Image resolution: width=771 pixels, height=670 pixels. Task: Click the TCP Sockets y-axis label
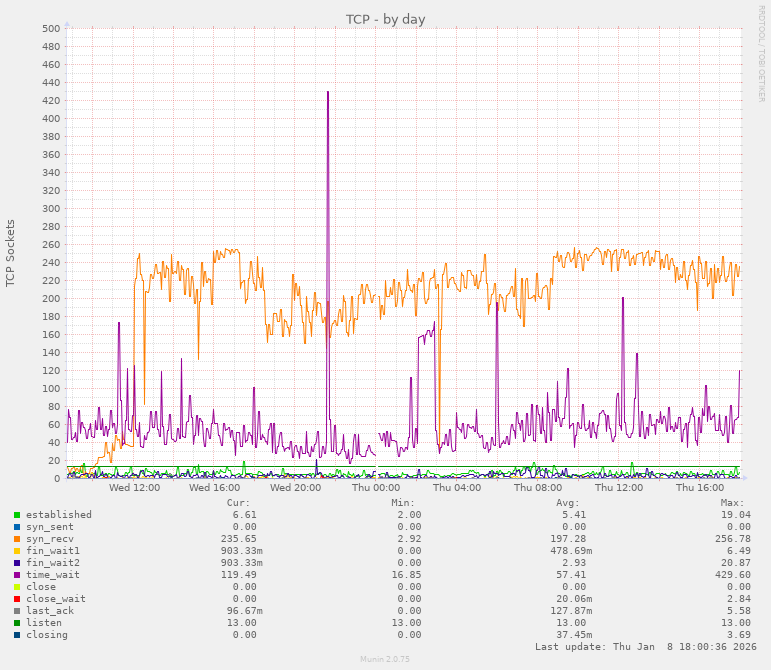point(11,253)
